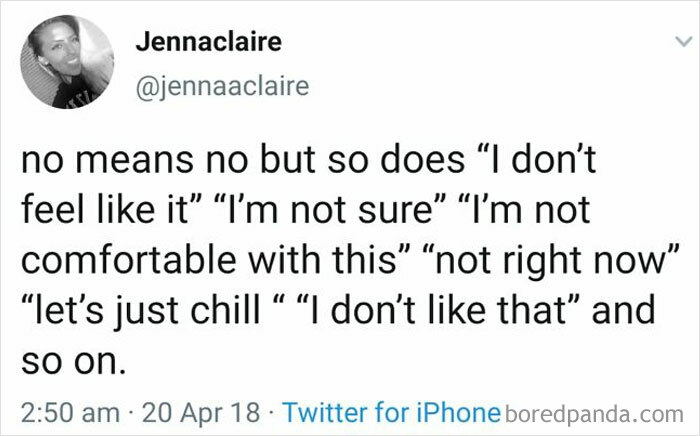Click the phrase "no means no"
The height and width of the screenshot is (436, 700).
click(134, 161)
